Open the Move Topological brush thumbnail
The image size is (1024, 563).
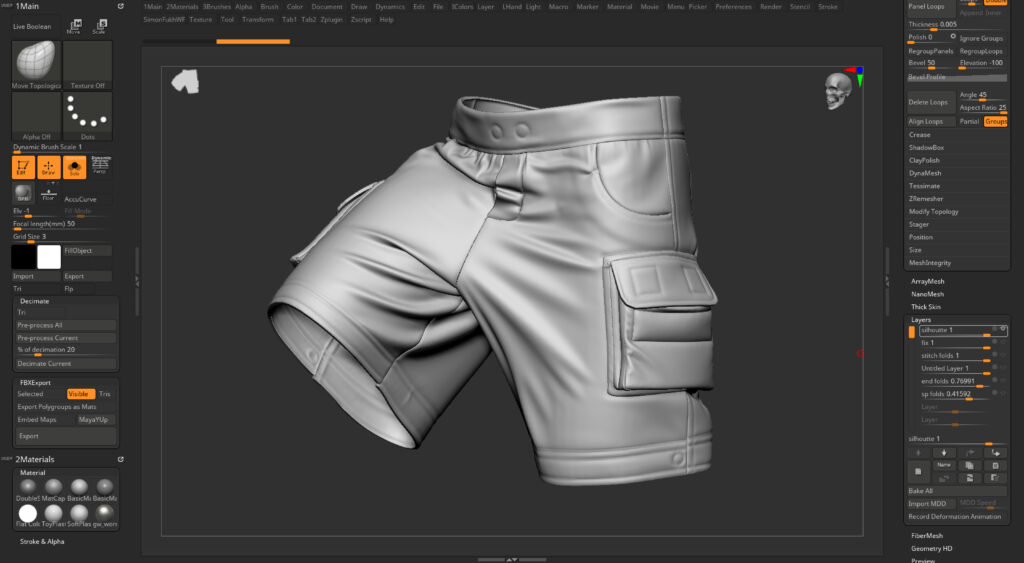(x=36, y=65)
